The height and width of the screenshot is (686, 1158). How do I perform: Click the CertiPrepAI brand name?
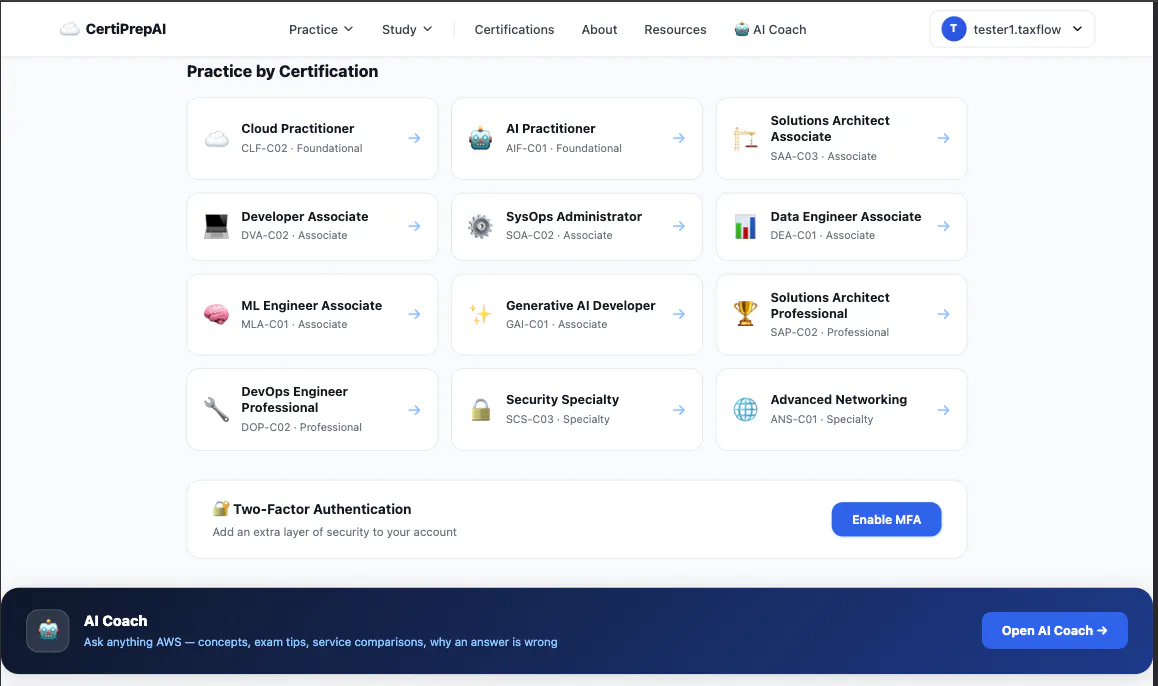(x=126, y=29)
